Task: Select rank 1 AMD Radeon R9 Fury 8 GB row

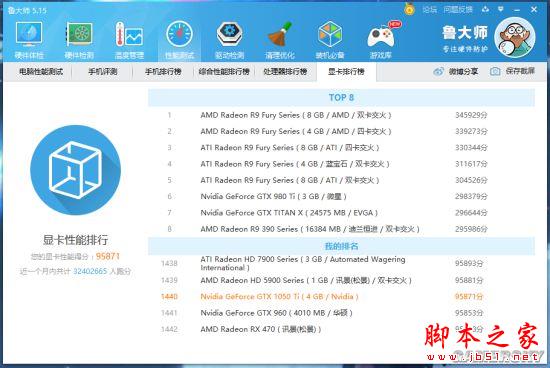Action: 341,115
